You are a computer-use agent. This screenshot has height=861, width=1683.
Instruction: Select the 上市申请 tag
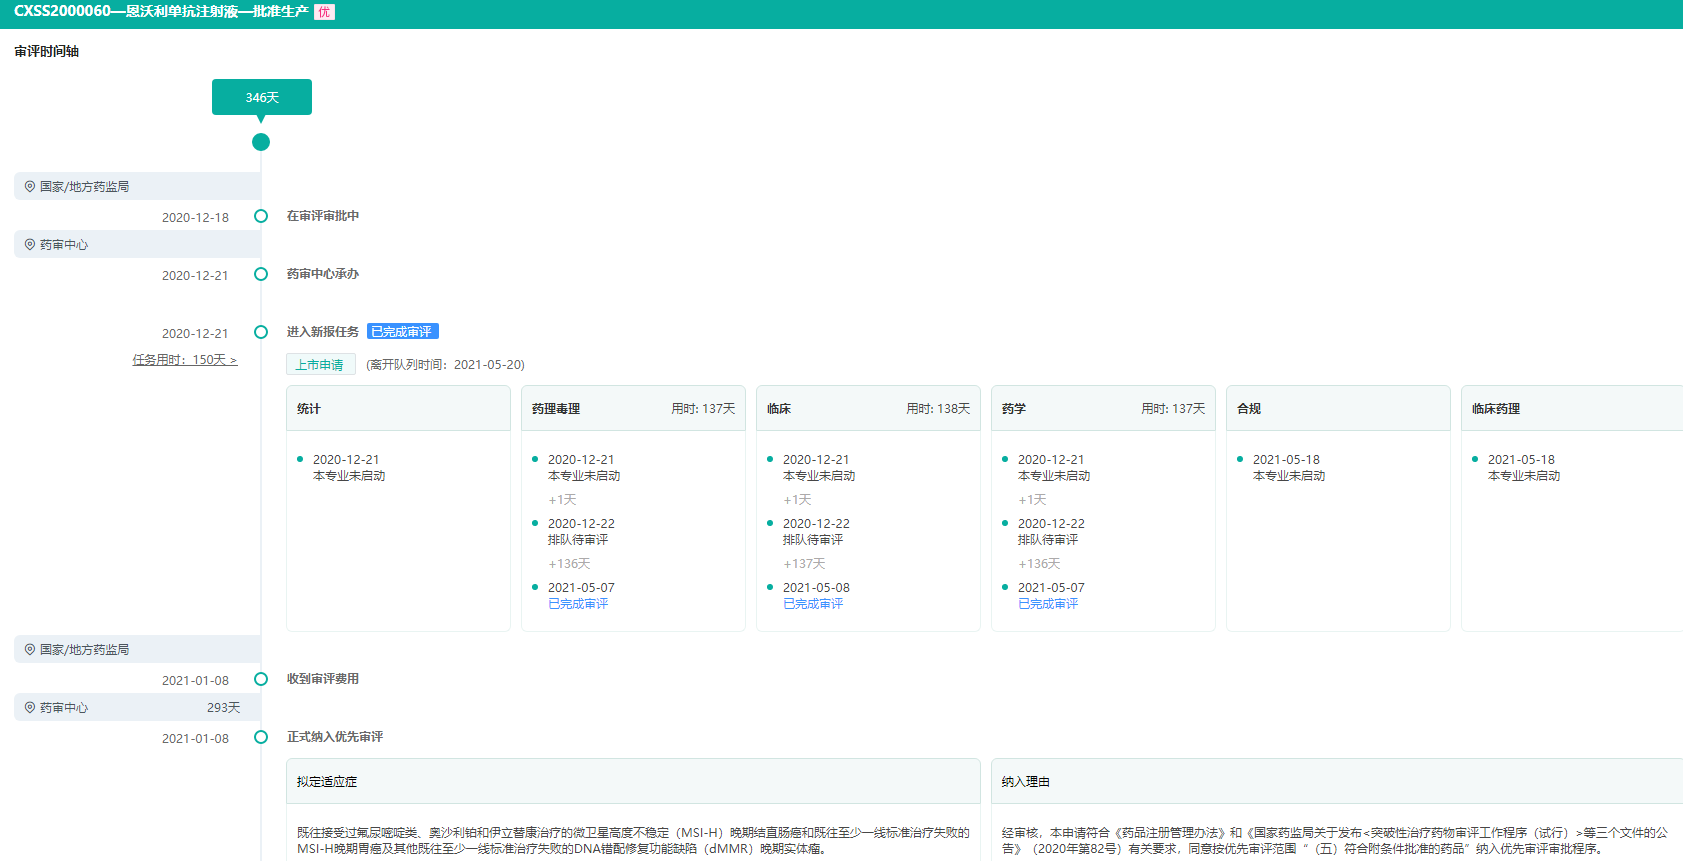click(320, 365)
